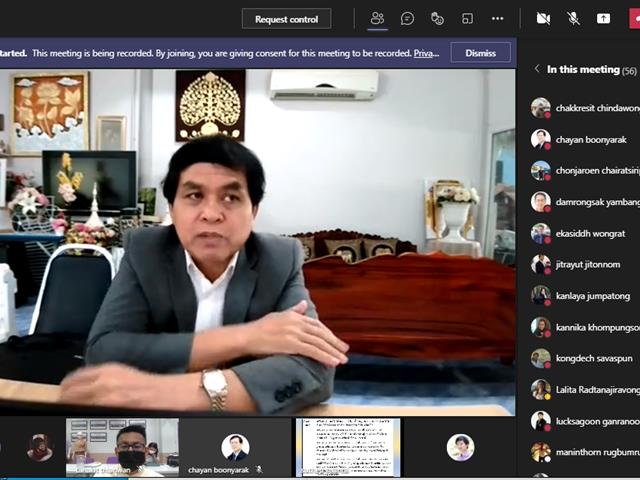Select participant ekasiddh wongrat
This screenshot has width=640, height=480.
tap(584, 233)
